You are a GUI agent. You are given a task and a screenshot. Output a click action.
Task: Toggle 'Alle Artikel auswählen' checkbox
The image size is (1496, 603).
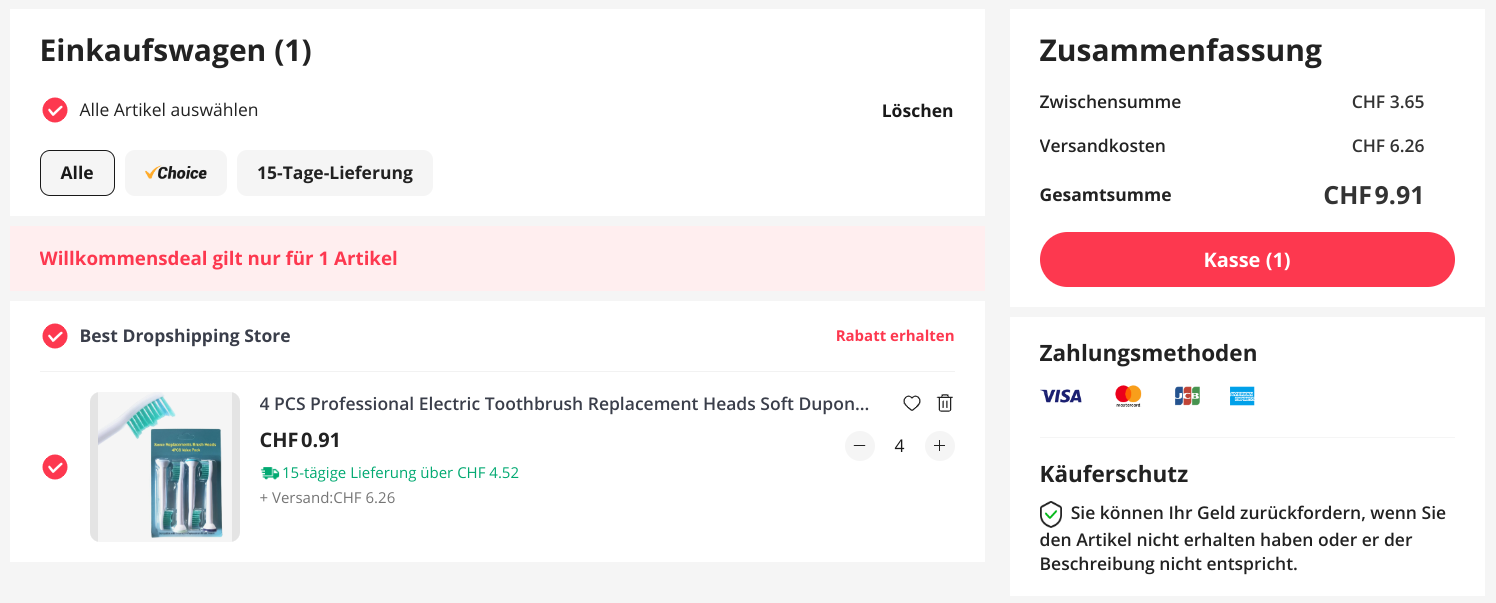55,110
